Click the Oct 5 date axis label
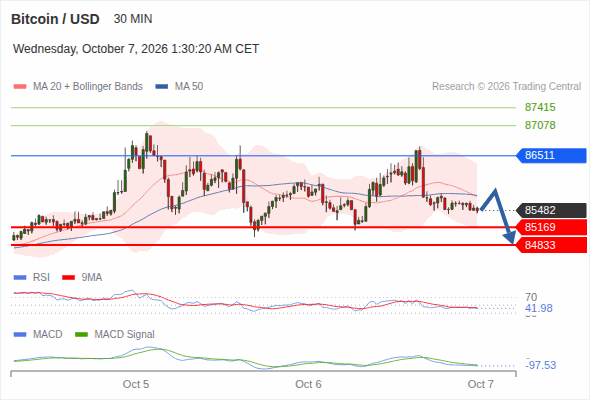590x400 pixels. [136, 385]
